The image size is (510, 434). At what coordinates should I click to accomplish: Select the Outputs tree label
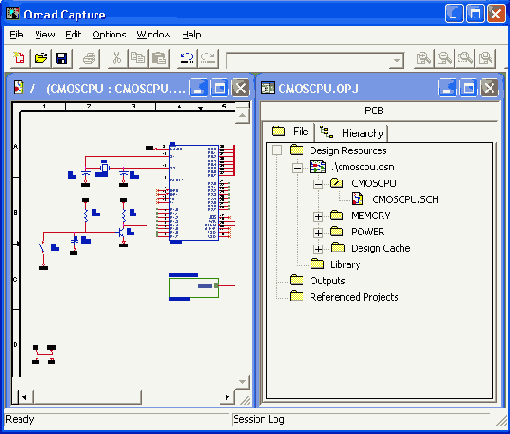(328, 281)
